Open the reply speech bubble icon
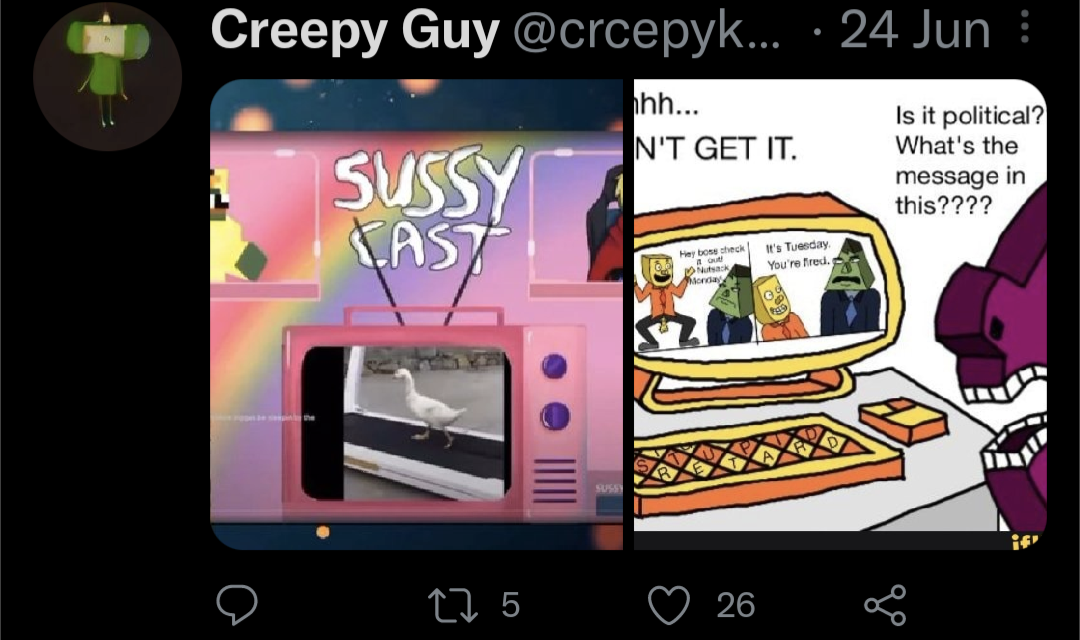 (x=237, y=604)
